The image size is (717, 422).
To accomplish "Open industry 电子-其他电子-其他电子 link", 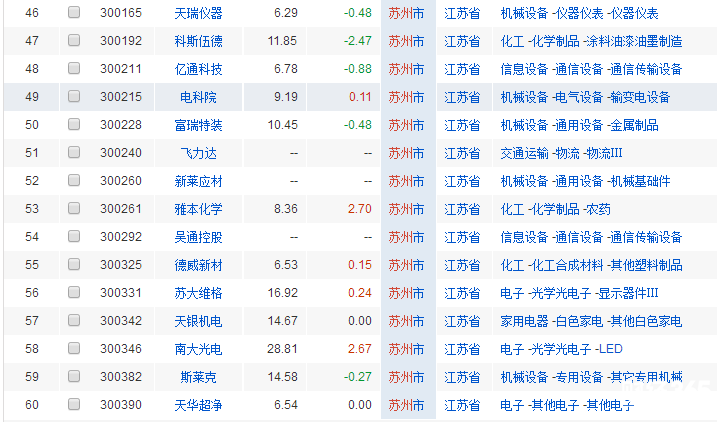I will point(567,405).
